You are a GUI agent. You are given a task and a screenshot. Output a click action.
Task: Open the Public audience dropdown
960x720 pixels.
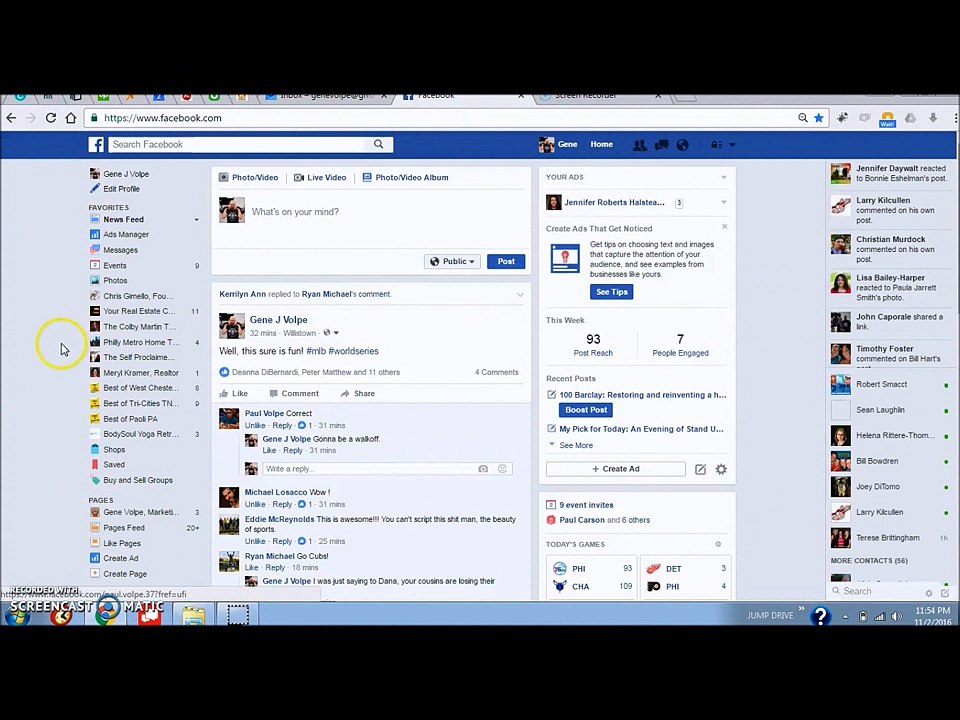452,261
